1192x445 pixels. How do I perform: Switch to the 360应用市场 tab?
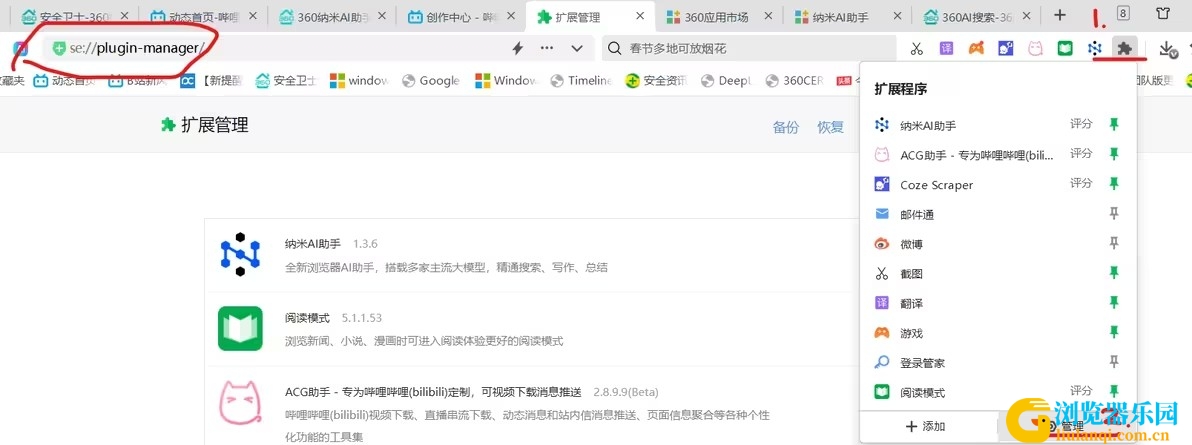[719, 16]
